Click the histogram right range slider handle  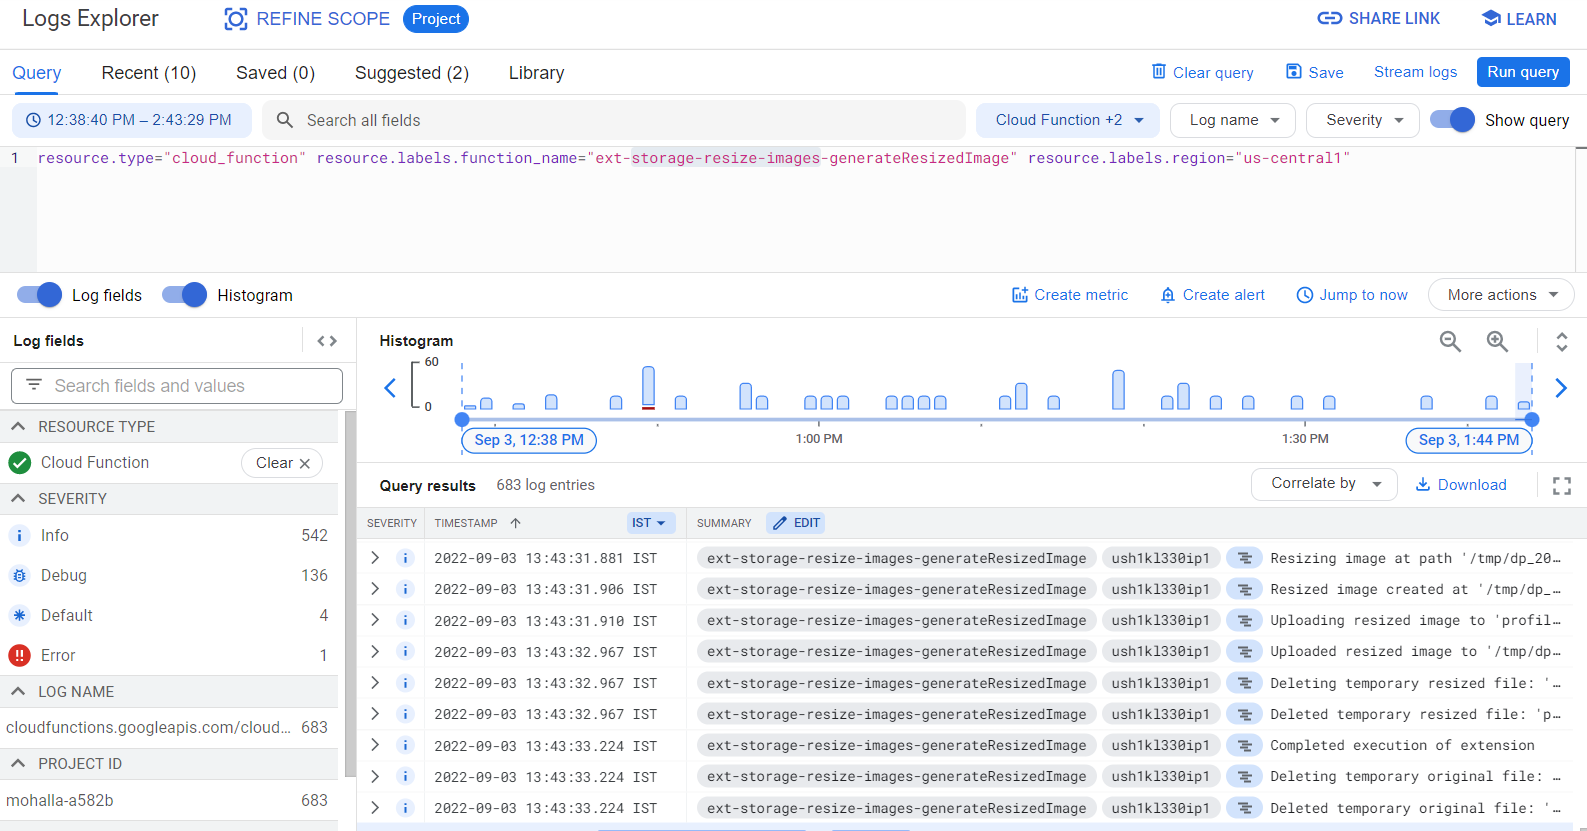(x=1532, y=420)
